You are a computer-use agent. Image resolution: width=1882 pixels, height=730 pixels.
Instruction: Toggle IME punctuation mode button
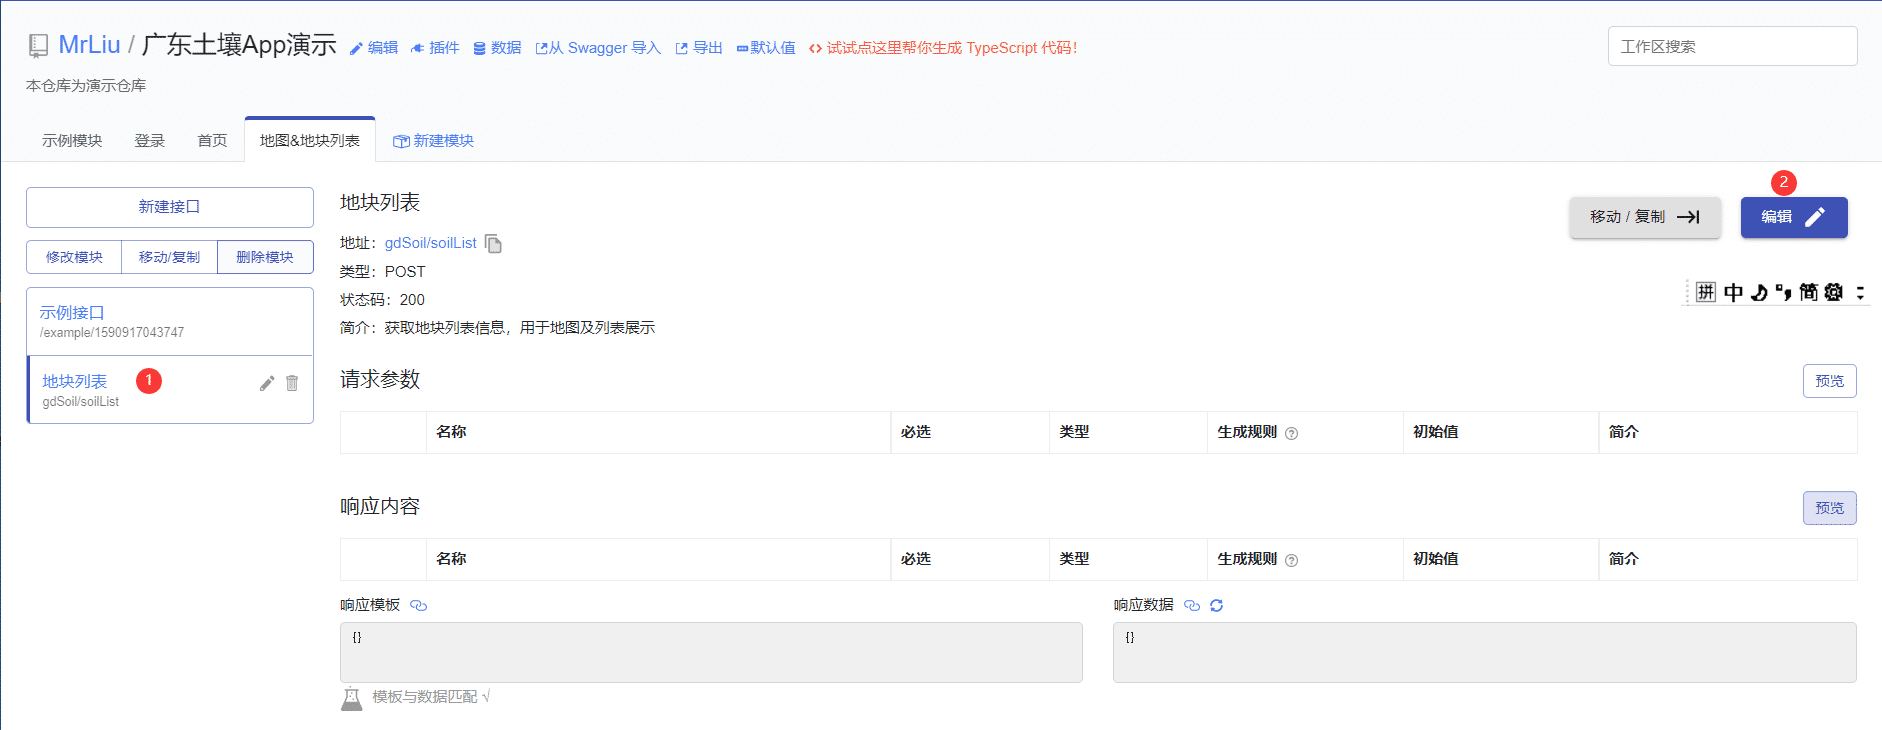[x=1784, y=292]
